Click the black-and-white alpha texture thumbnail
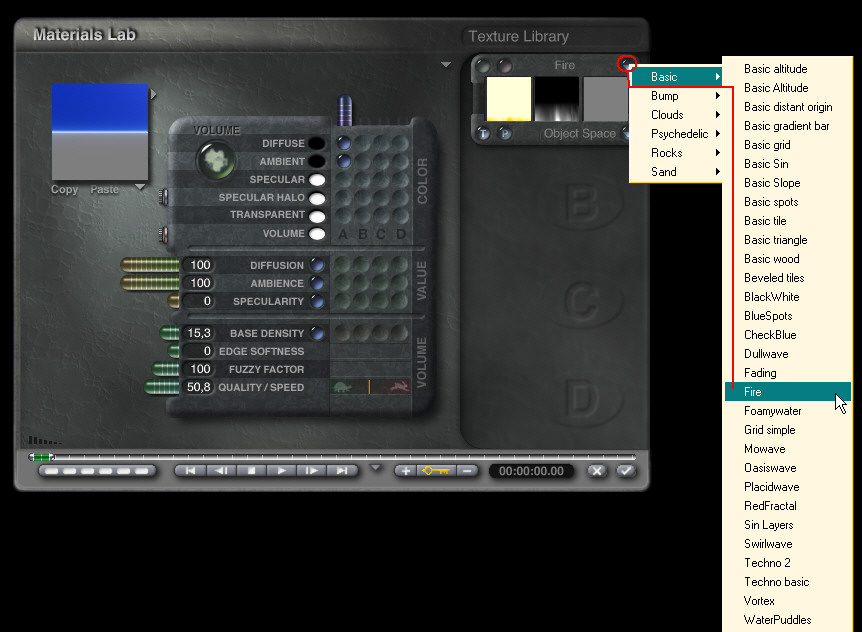862x632 pixels. point(557,99)
